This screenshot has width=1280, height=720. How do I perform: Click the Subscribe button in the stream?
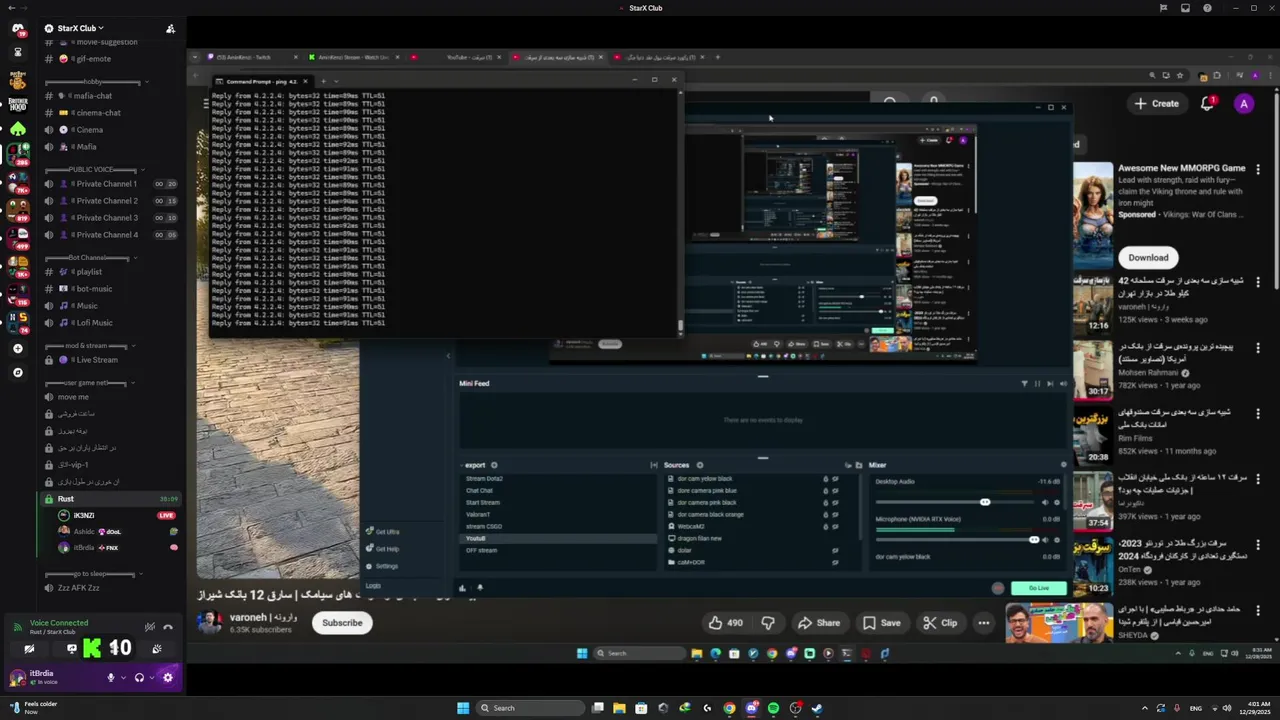click(x=342, y=622)
